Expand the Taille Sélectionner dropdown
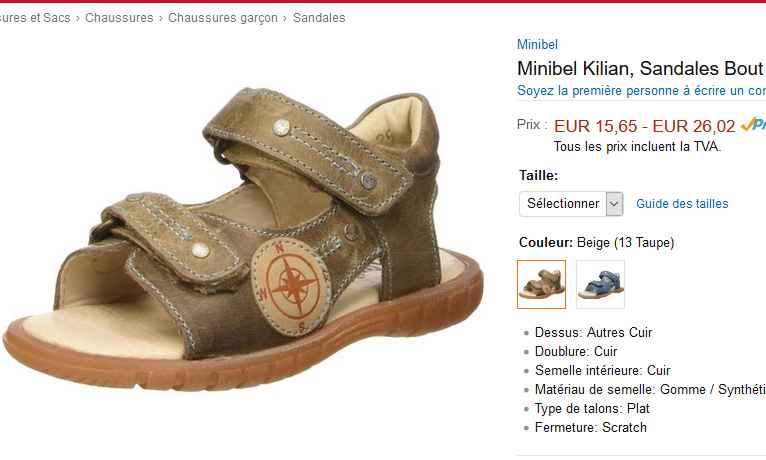The height and width of the screenshot is (460, 766). (x=571, y=204)
